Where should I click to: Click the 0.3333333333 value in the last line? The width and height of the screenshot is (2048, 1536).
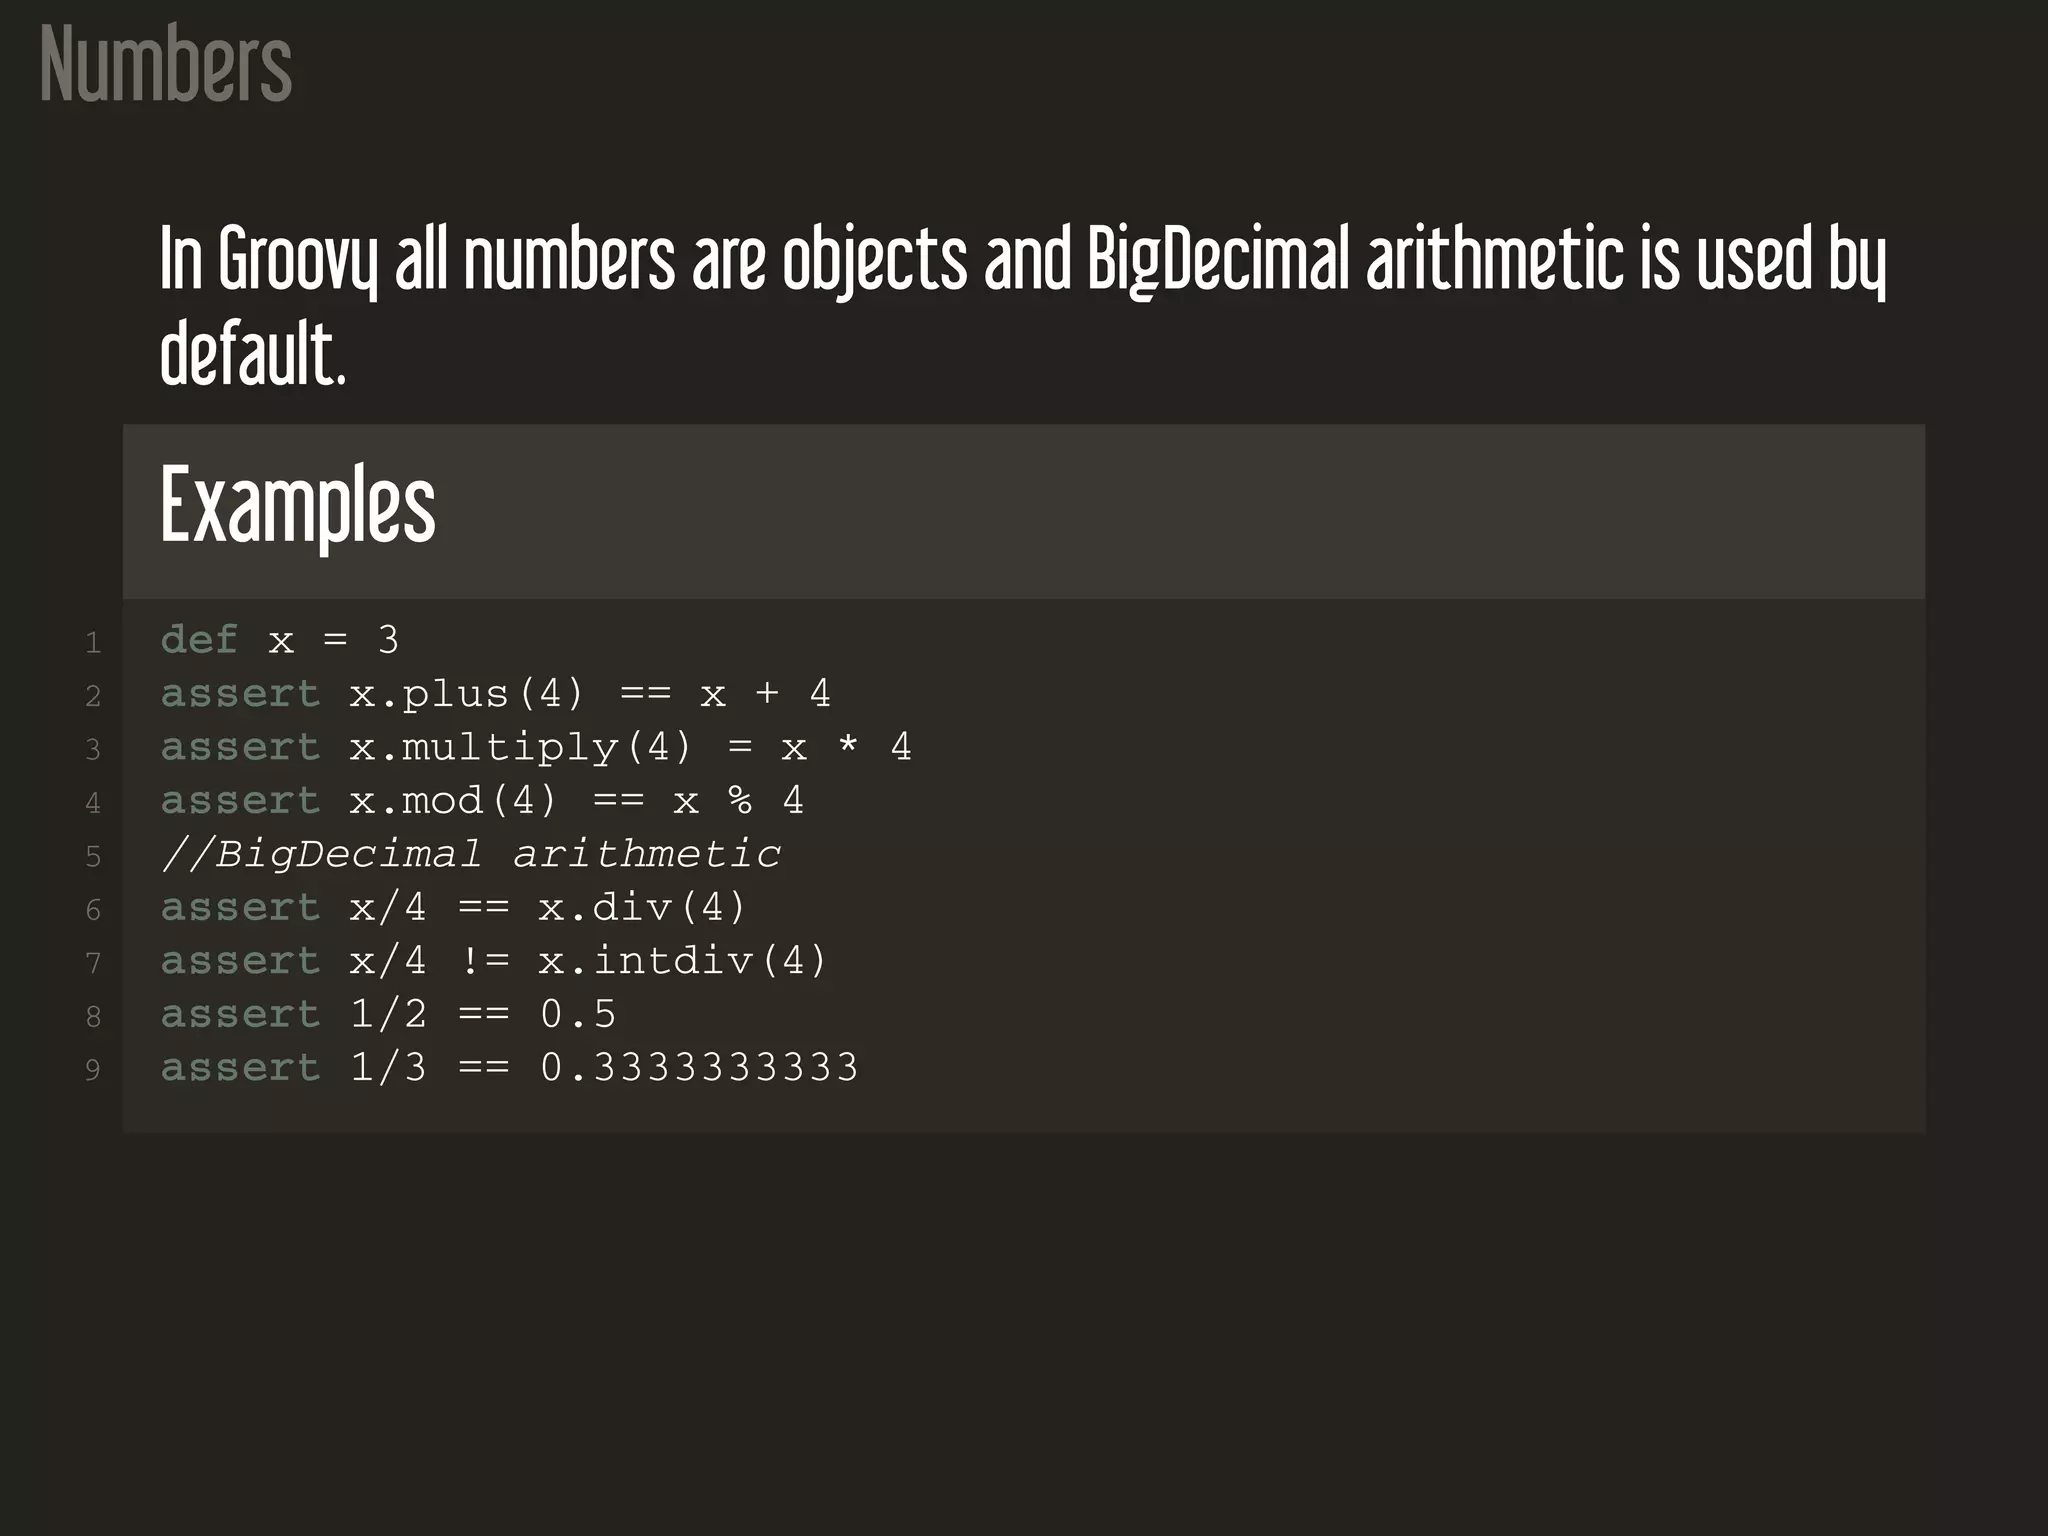pos(699,1068)
